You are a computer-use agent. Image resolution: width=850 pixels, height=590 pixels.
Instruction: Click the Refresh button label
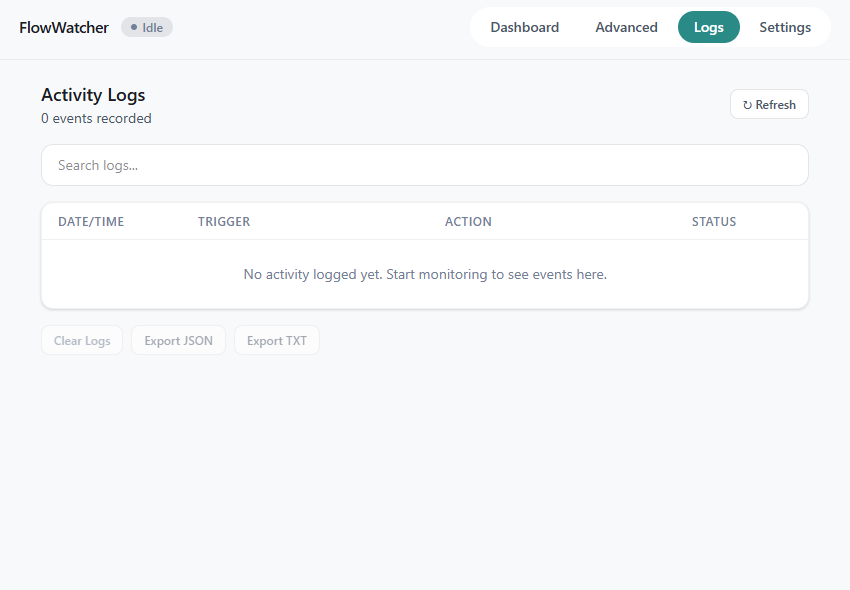coord(775,105)
